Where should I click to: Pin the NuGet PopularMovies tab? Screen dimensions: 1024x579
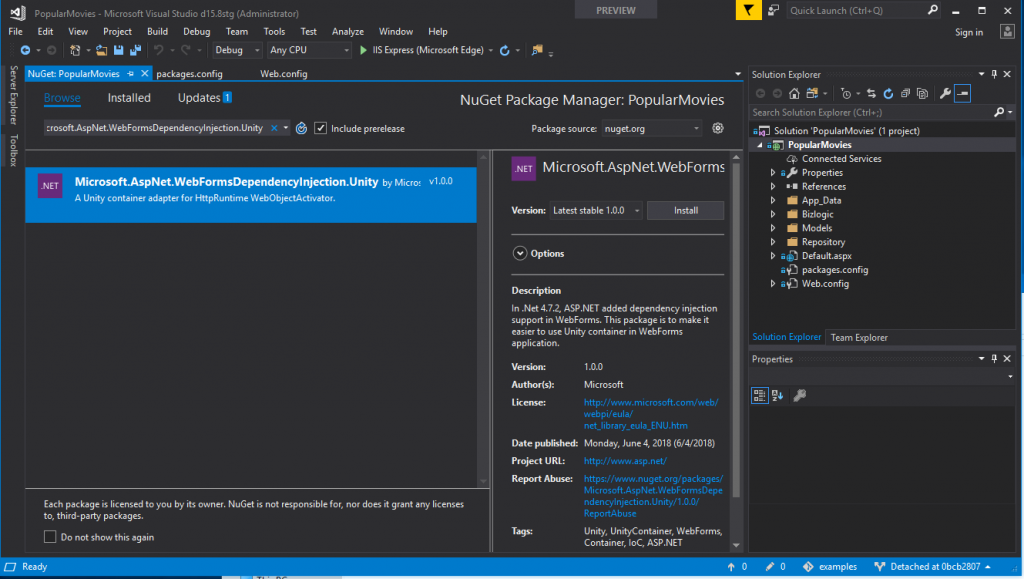(x=131, y=74)
